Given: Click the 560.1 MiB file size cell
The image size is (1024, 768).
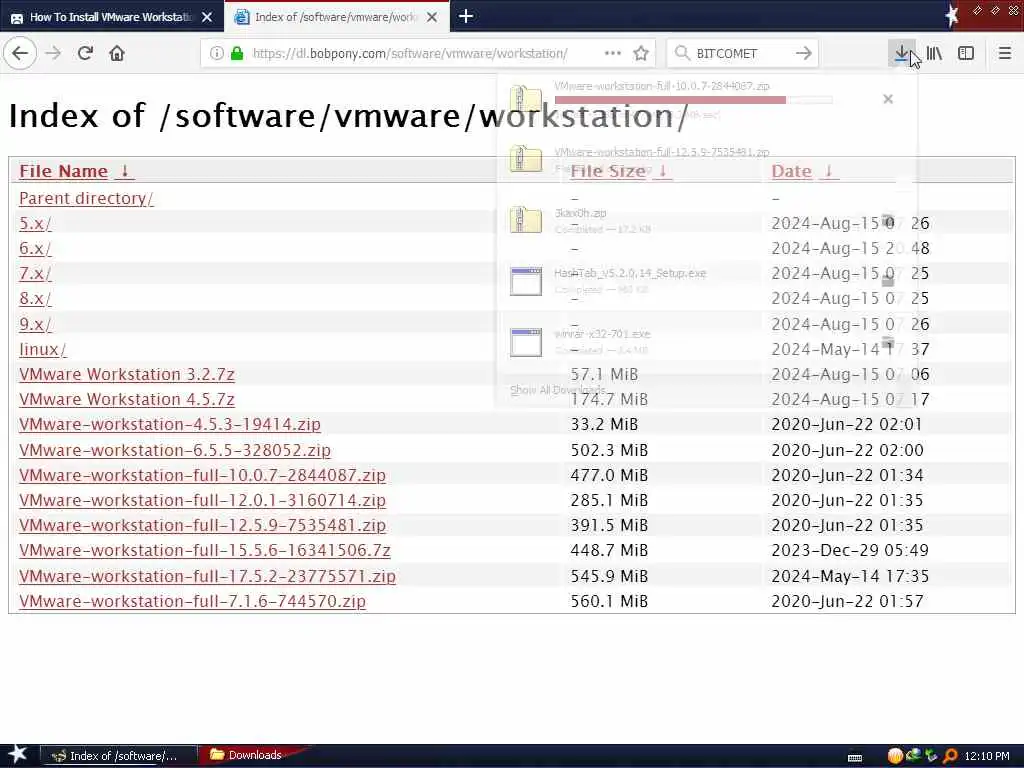Looking at the screenshot, I should (609, 601).
